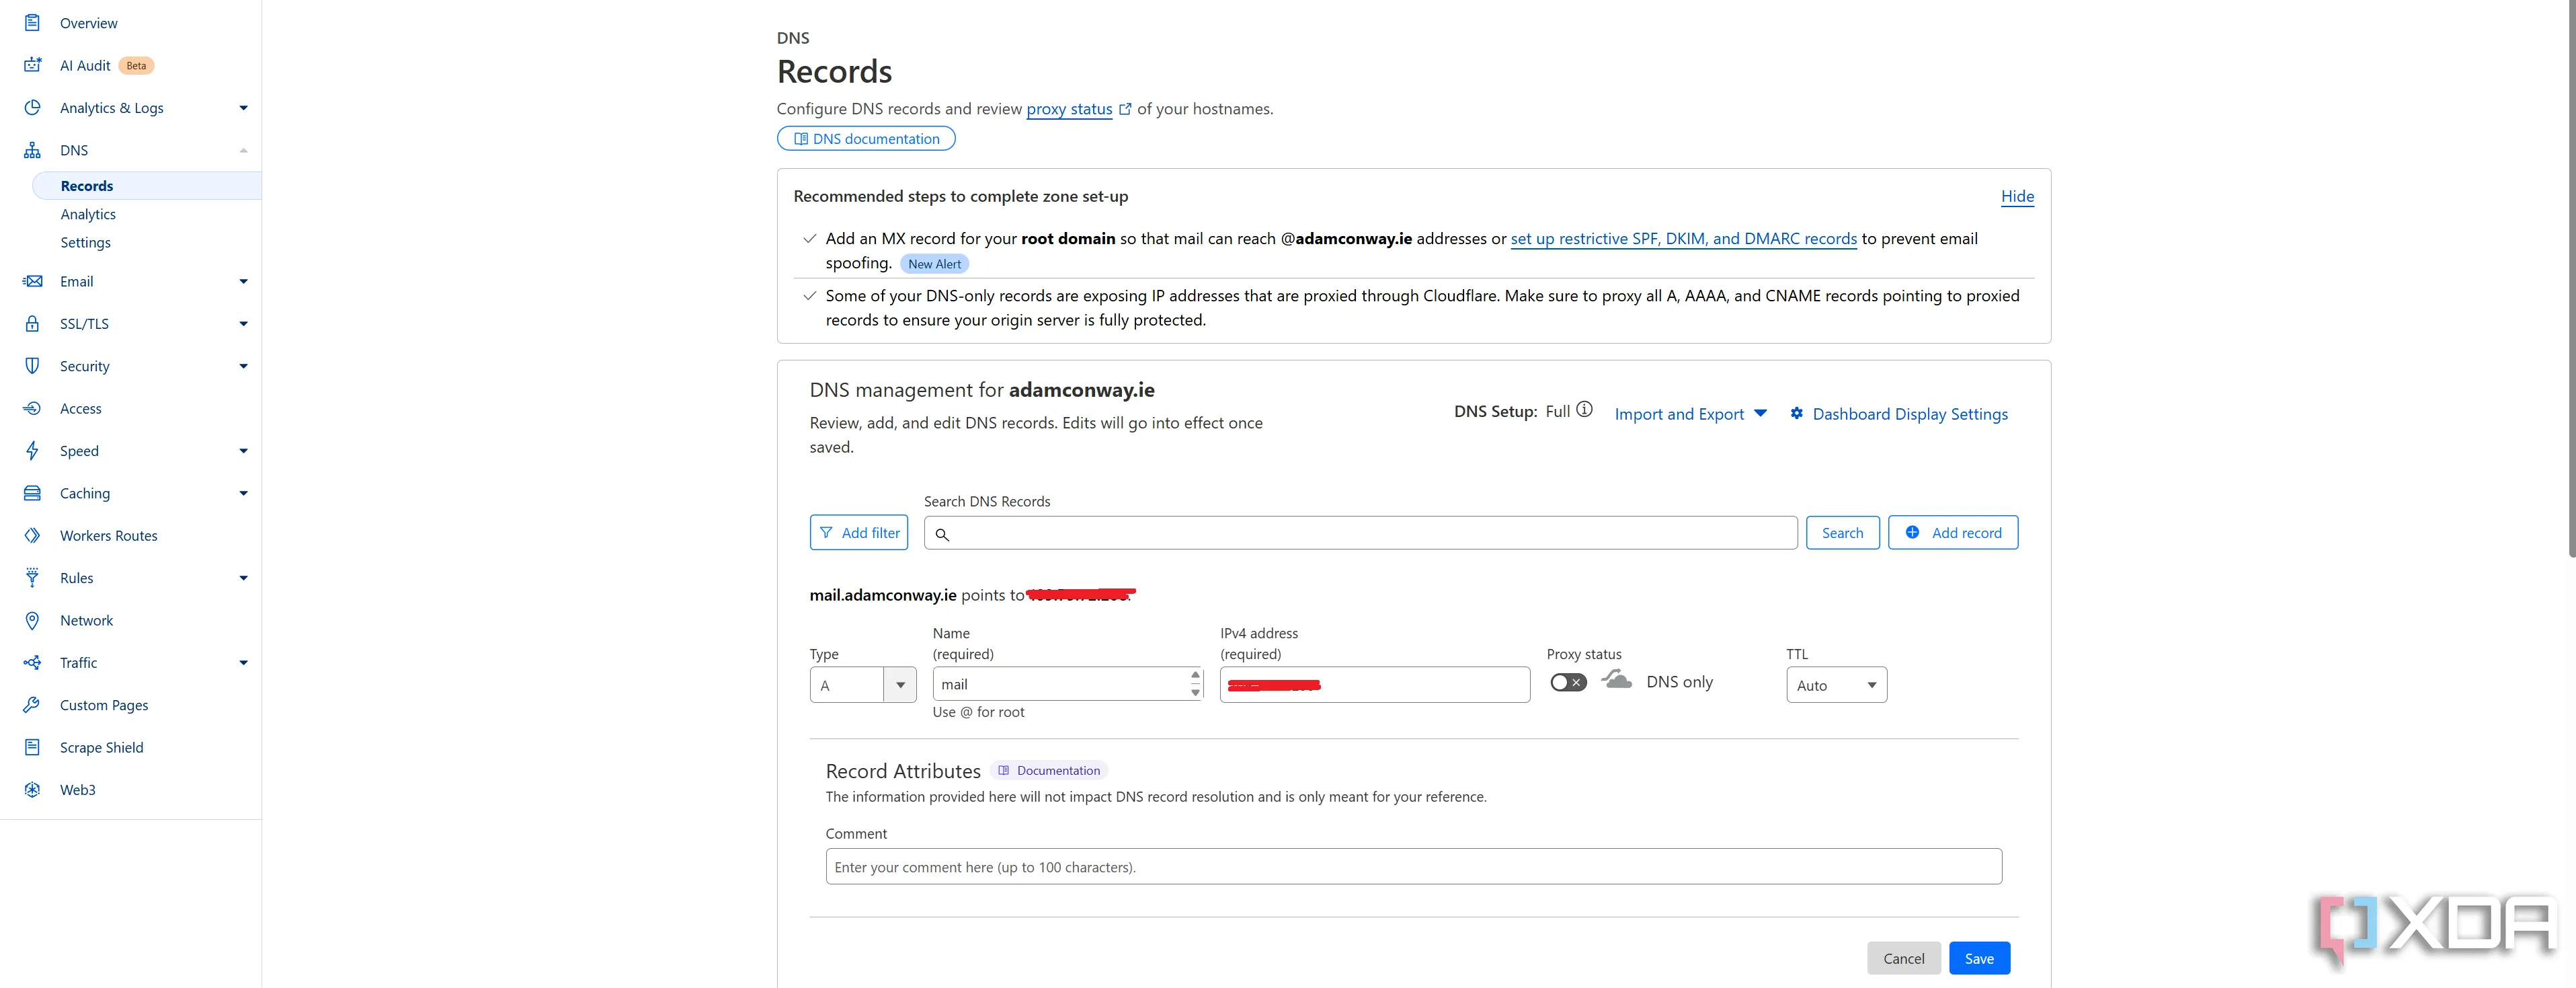Click the Workers Routes diamond icon
This screenshot has height=988, width=2576.
click(32, 535)
